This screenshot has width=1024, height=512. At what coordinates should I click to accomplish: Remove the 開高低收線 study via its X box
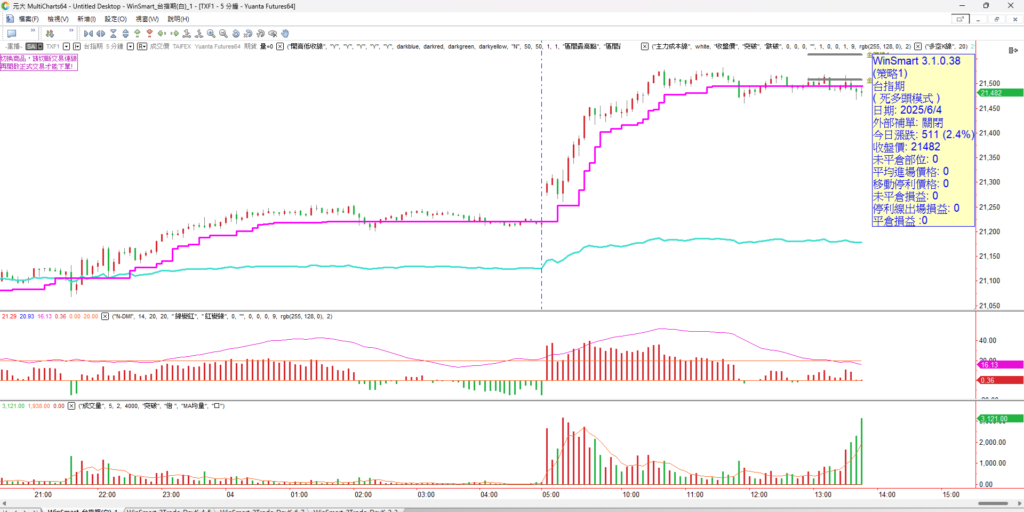[280, 46]
